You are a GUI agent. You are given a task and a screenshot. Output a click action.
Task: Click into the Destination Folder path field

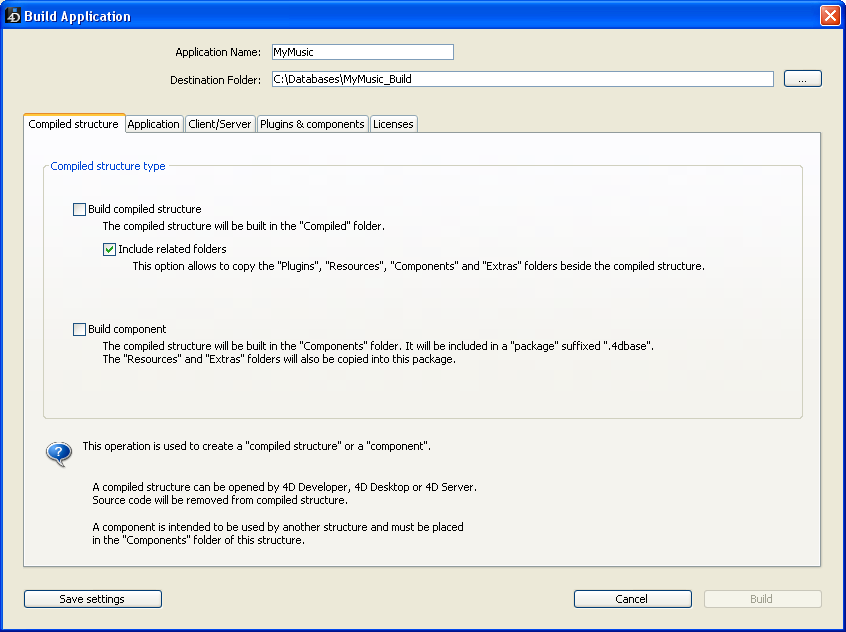coord(522,79)
